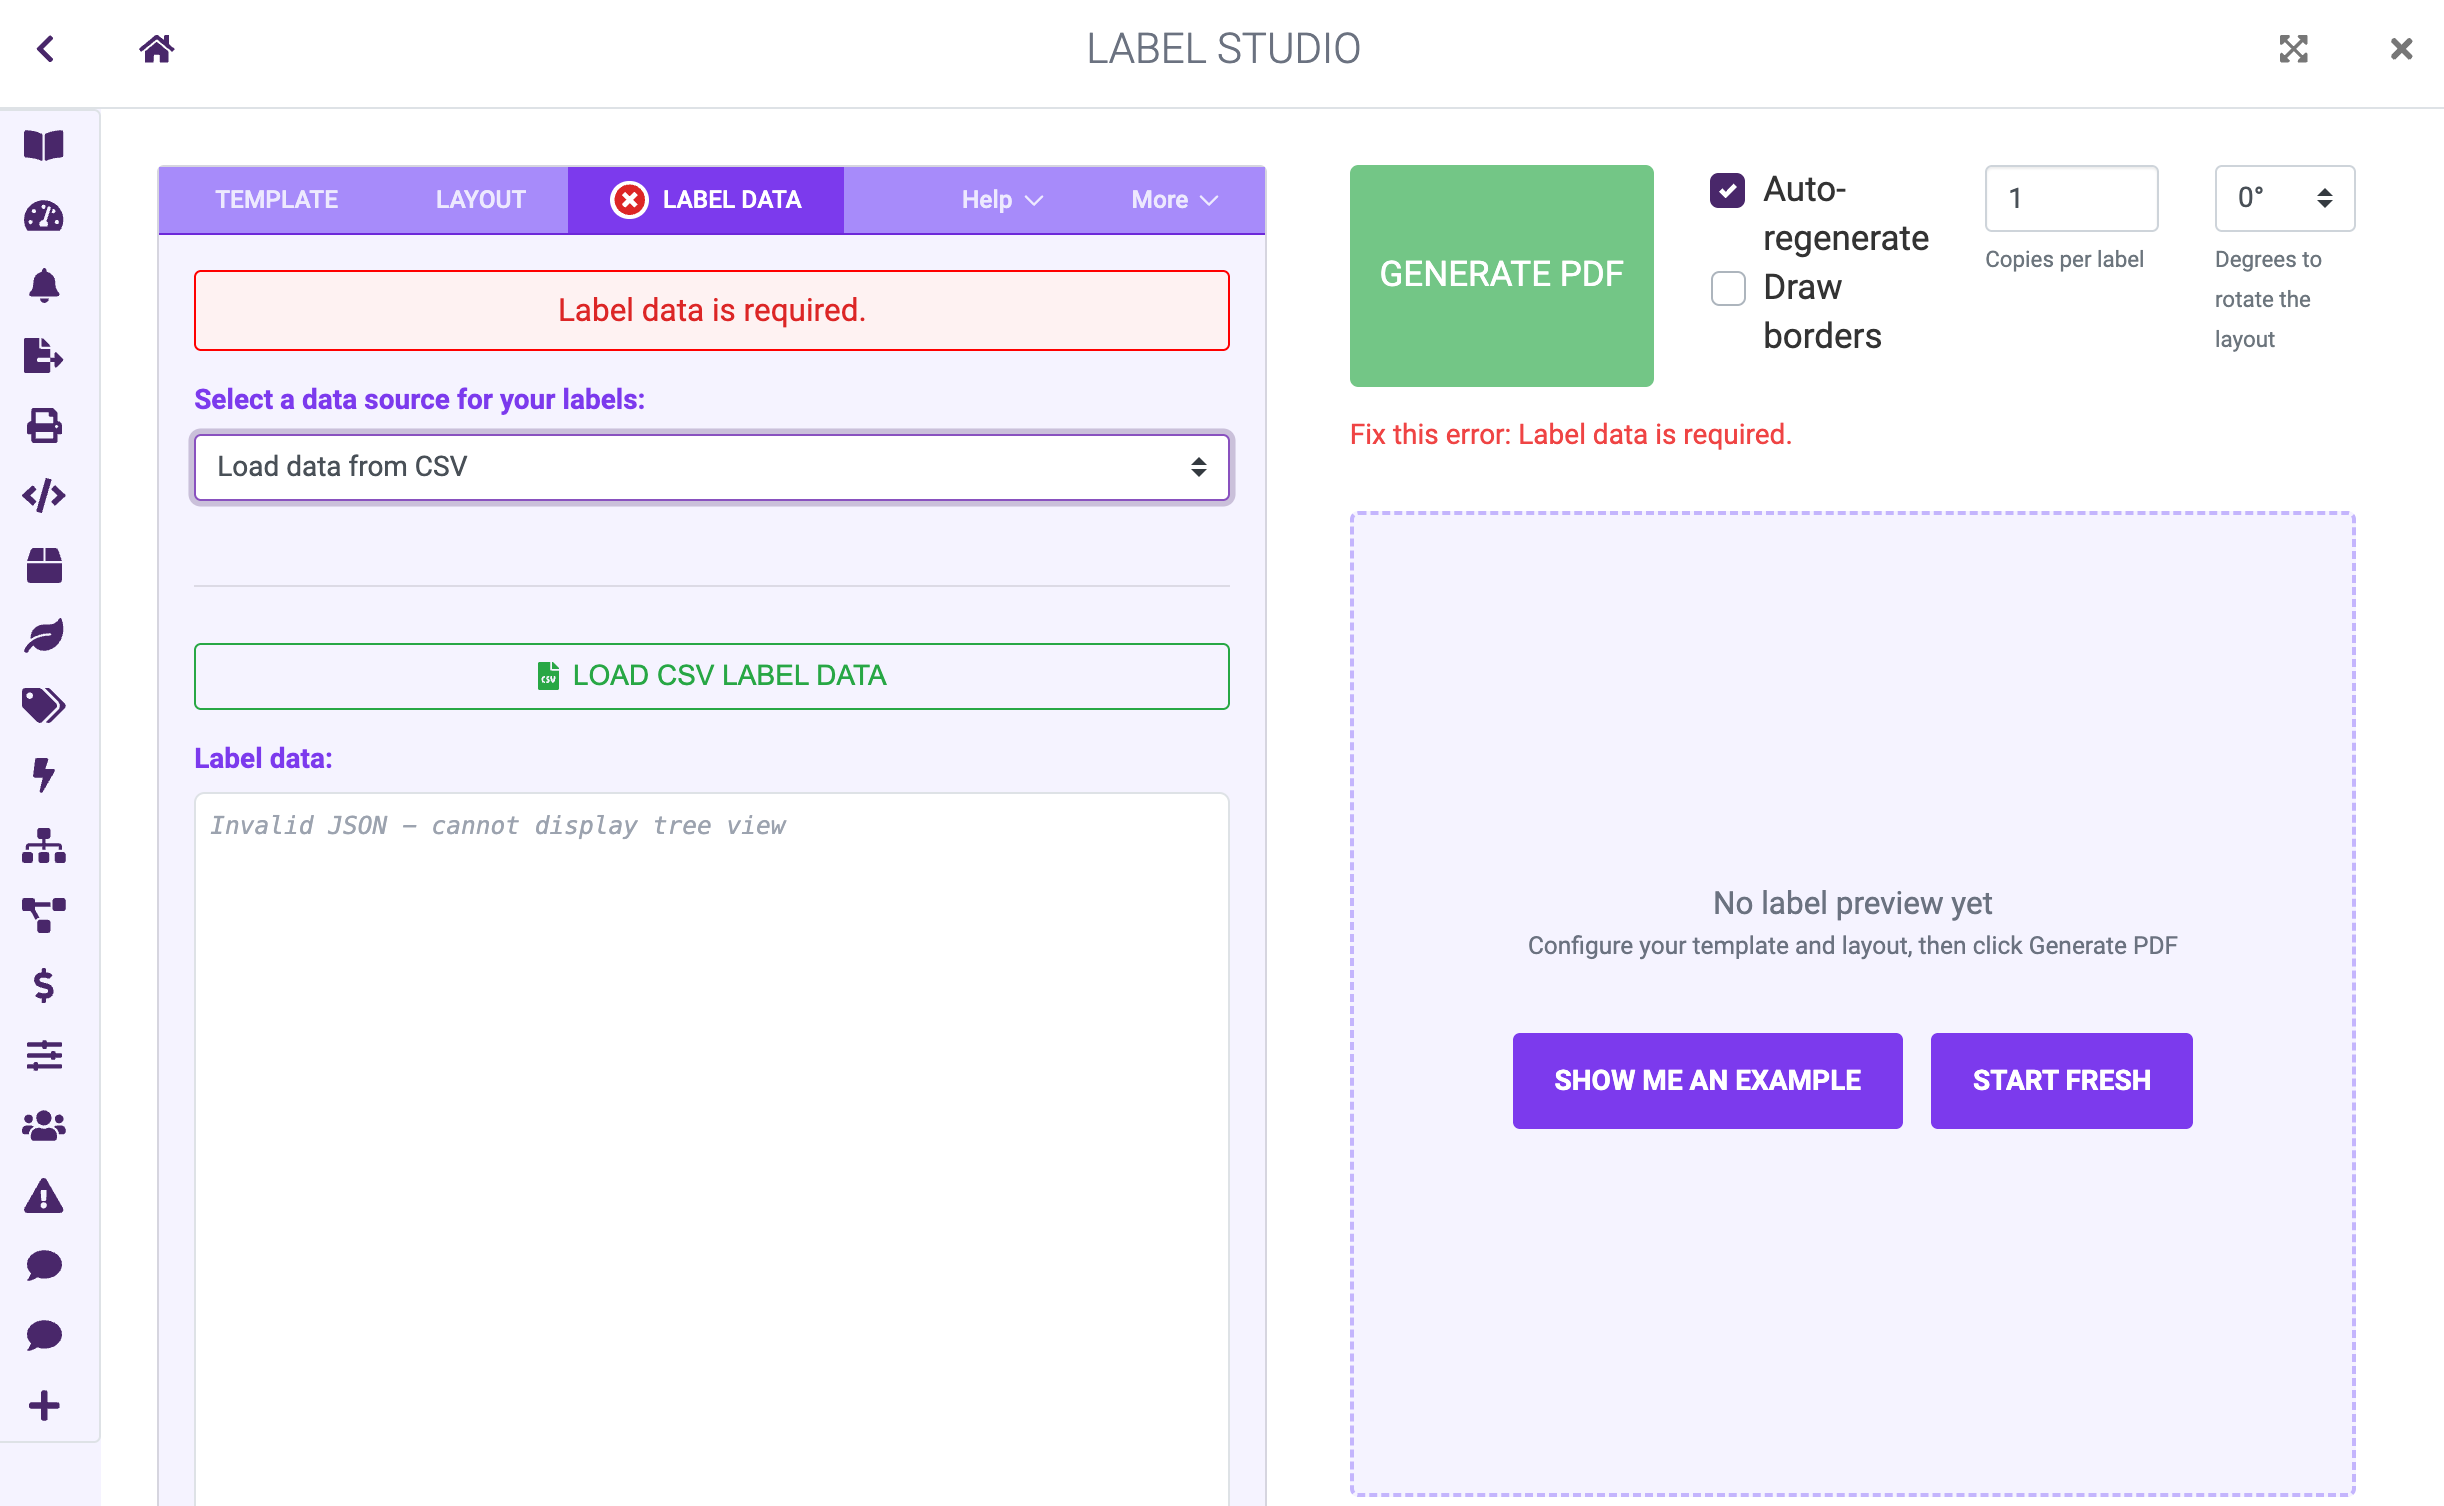Click the plus icon in sidebar
Viewport: 2444px width, 1506px height.
pos(44,1406)
